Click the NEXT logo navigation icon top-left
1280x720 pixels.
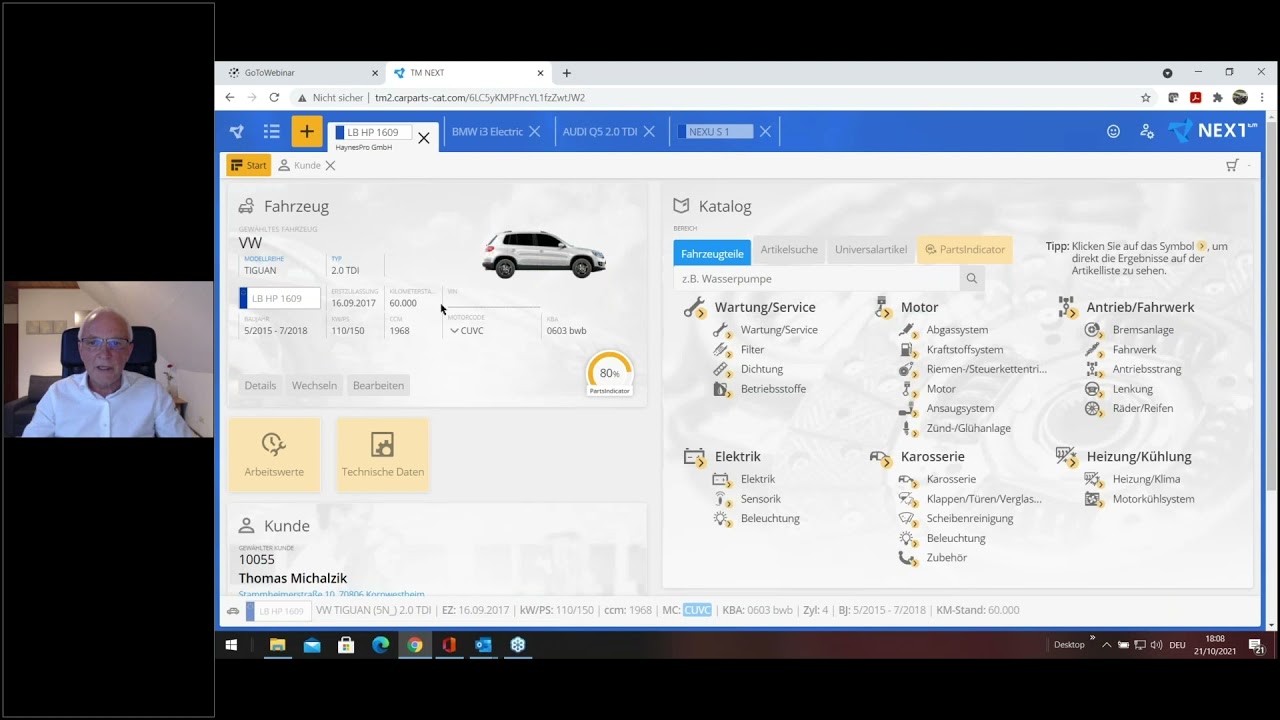tap(237, 132)
